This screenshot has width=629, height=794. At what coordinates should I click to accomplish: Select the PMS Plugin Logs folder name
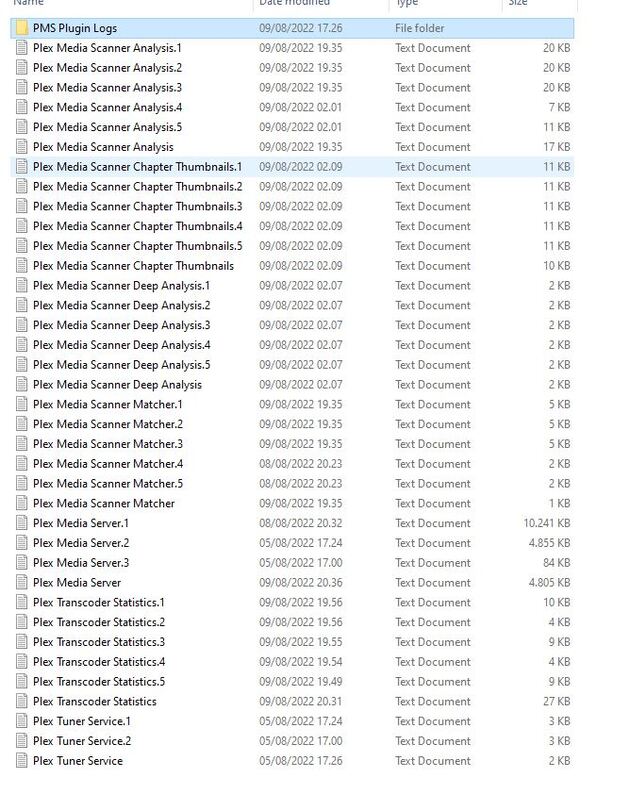pos(75,28)
